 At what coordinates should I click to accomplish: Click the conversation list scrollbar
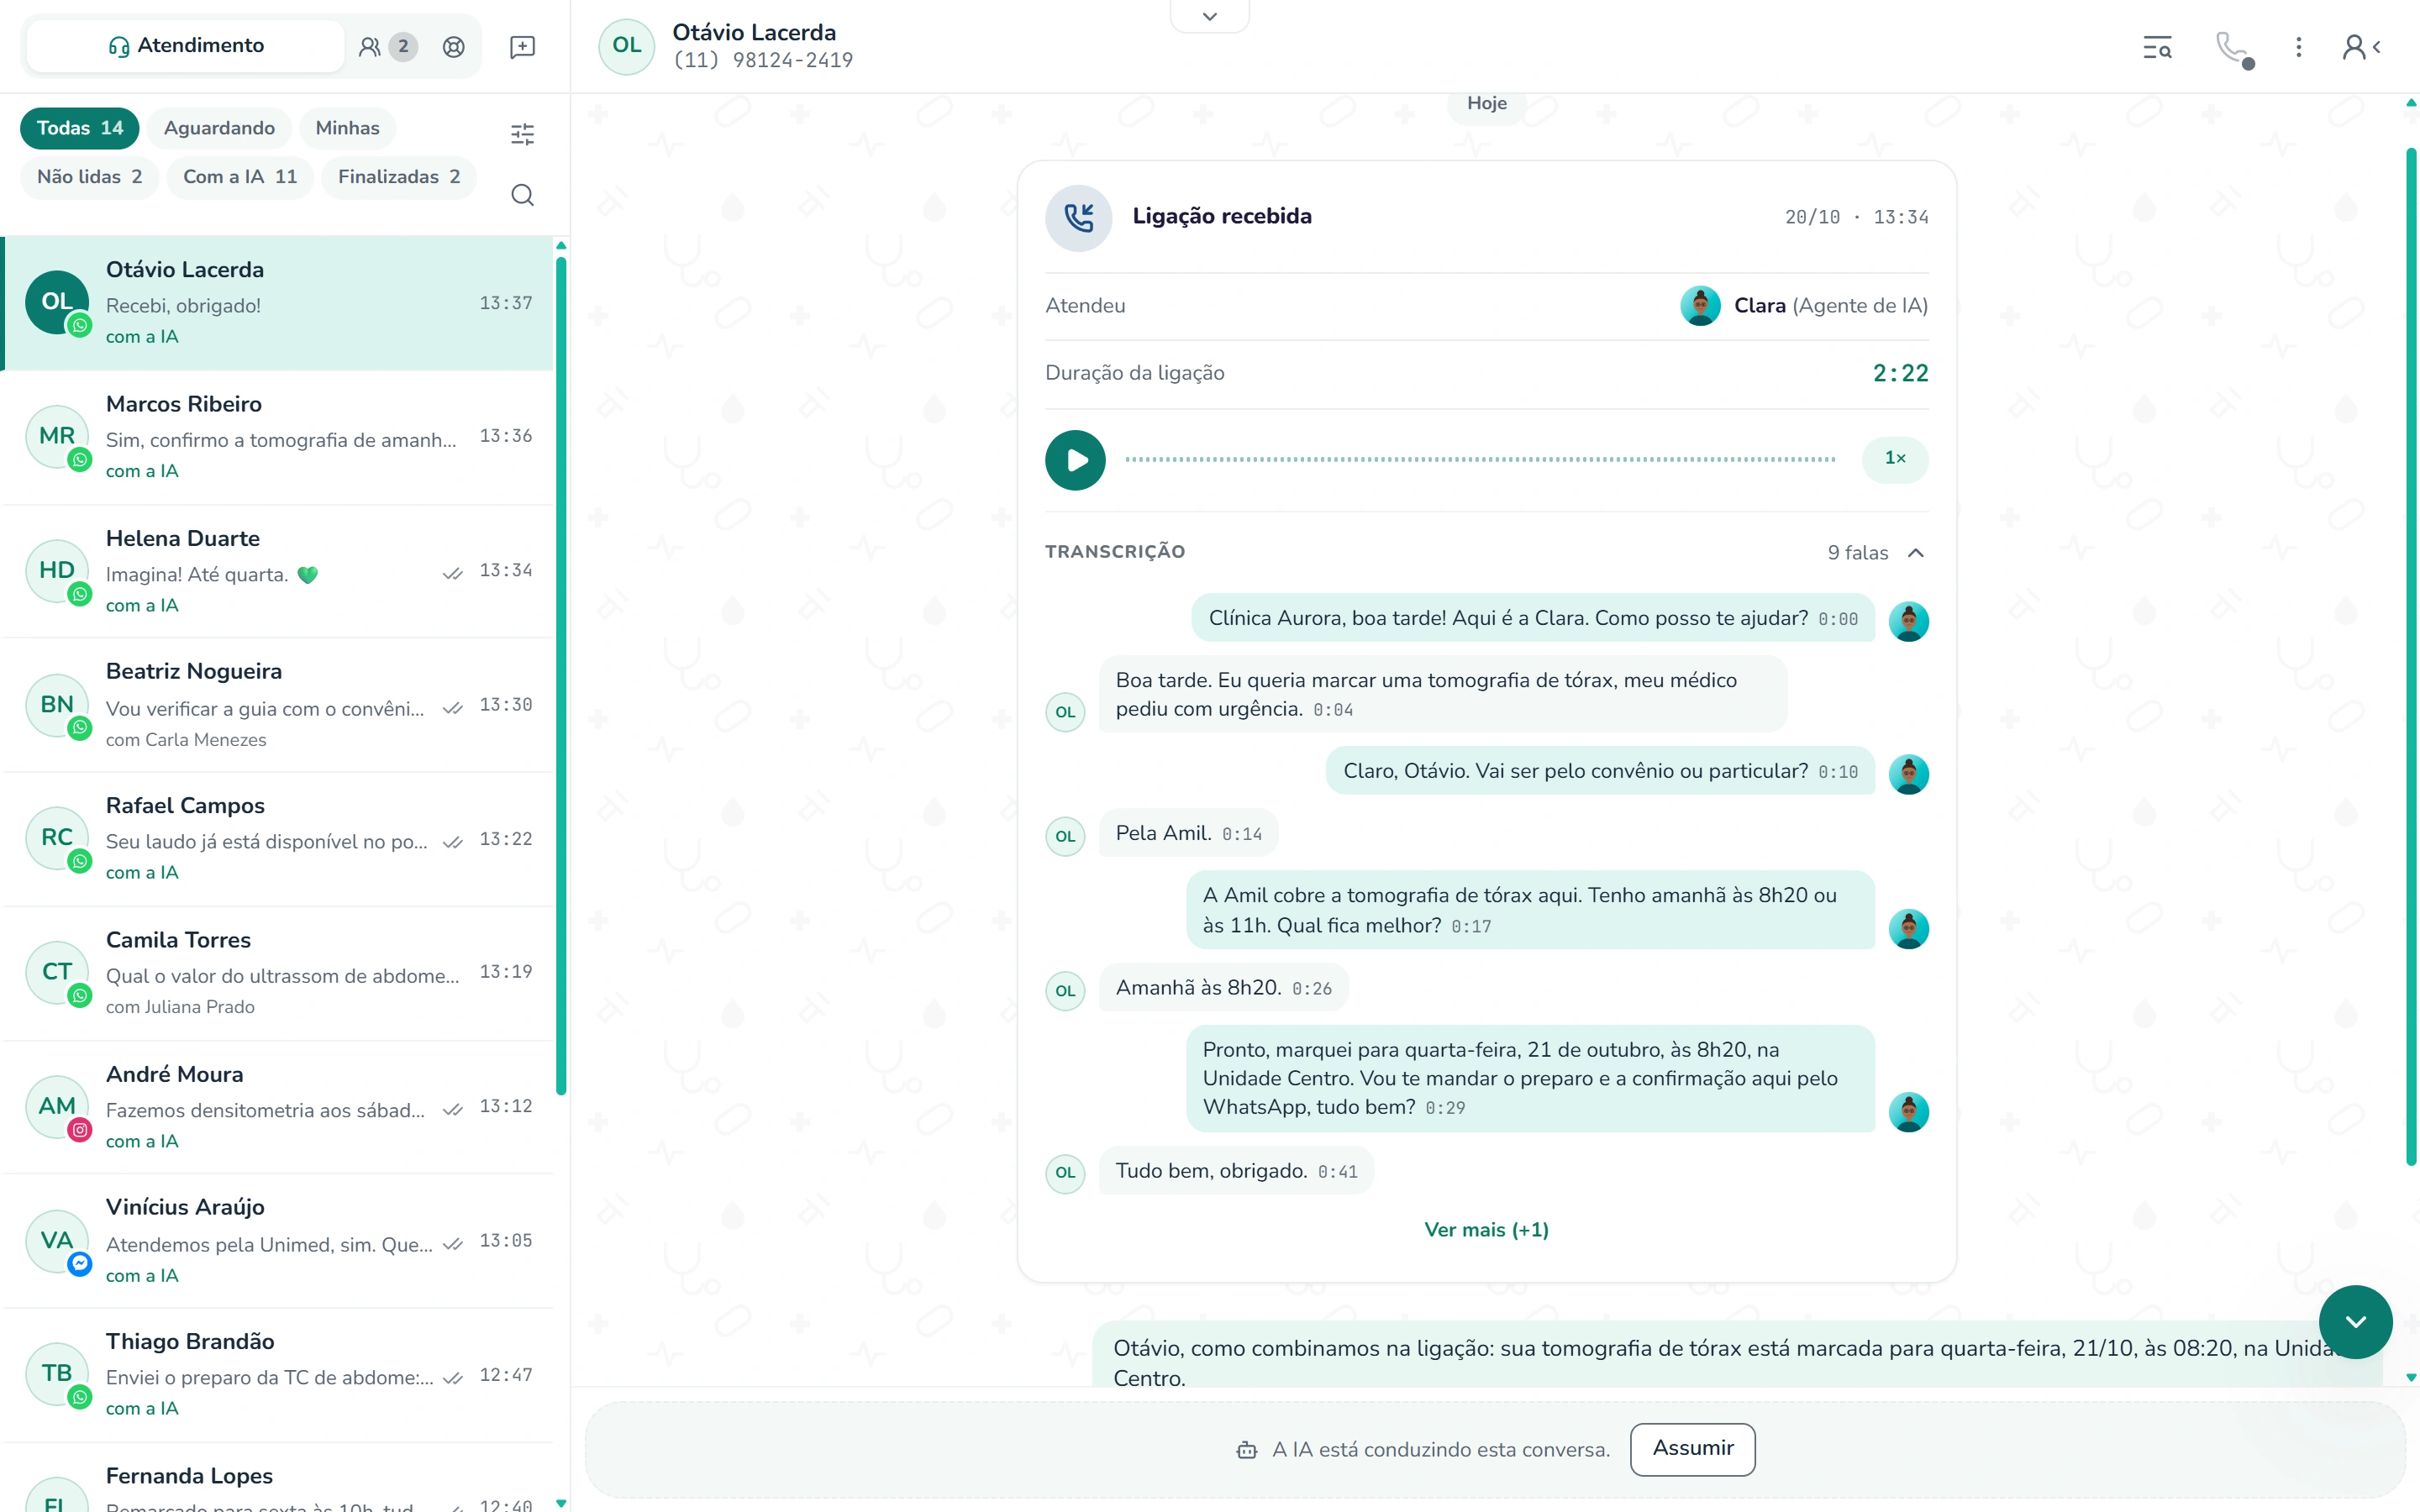[x=561, y=676]
